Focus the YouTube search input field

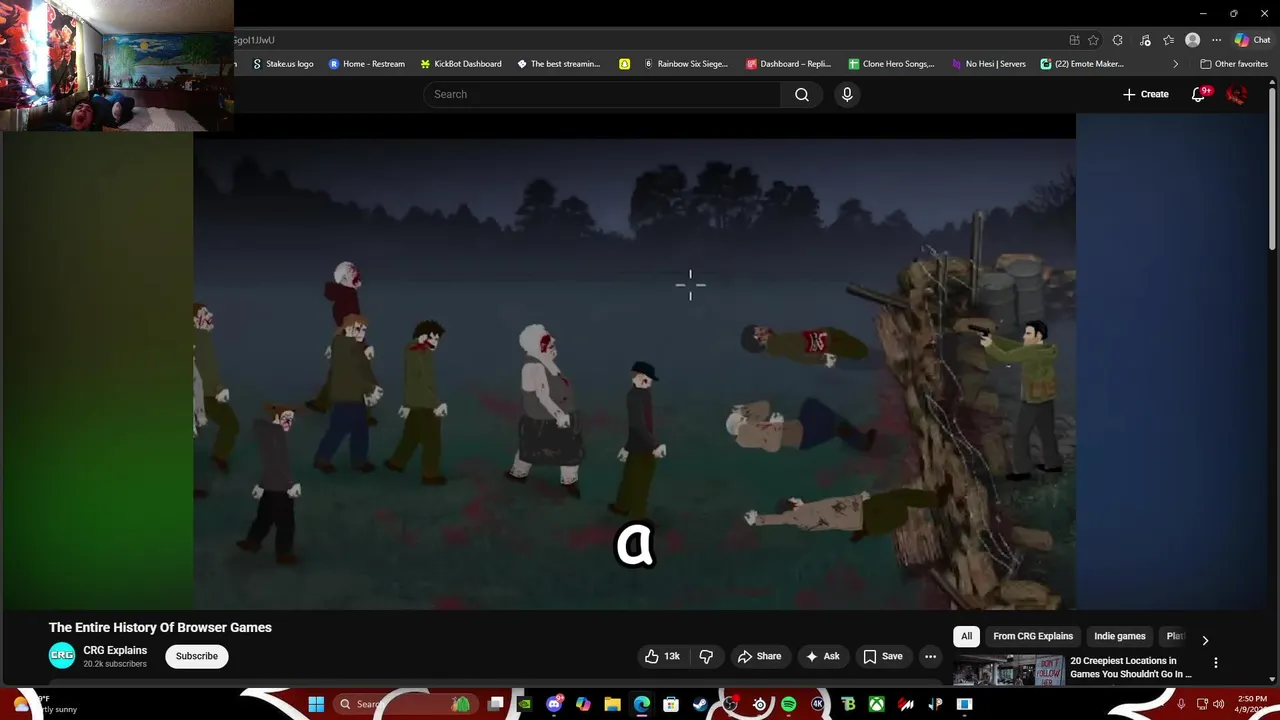point(602,94)
